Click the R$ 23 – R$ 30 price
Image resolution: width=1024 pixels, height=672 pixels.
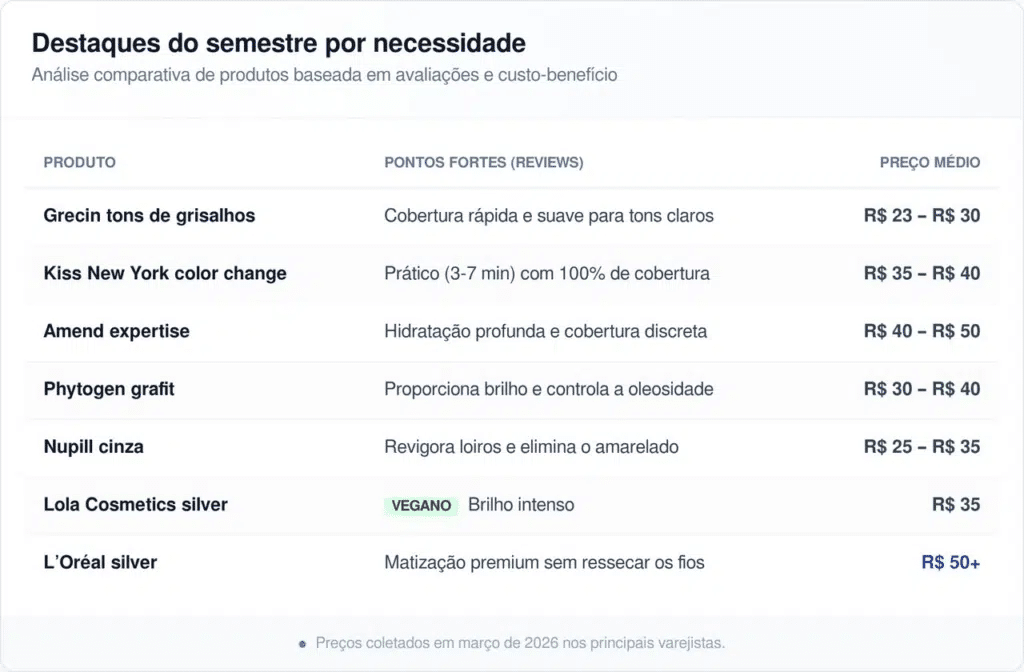click(x=922, y=216)
